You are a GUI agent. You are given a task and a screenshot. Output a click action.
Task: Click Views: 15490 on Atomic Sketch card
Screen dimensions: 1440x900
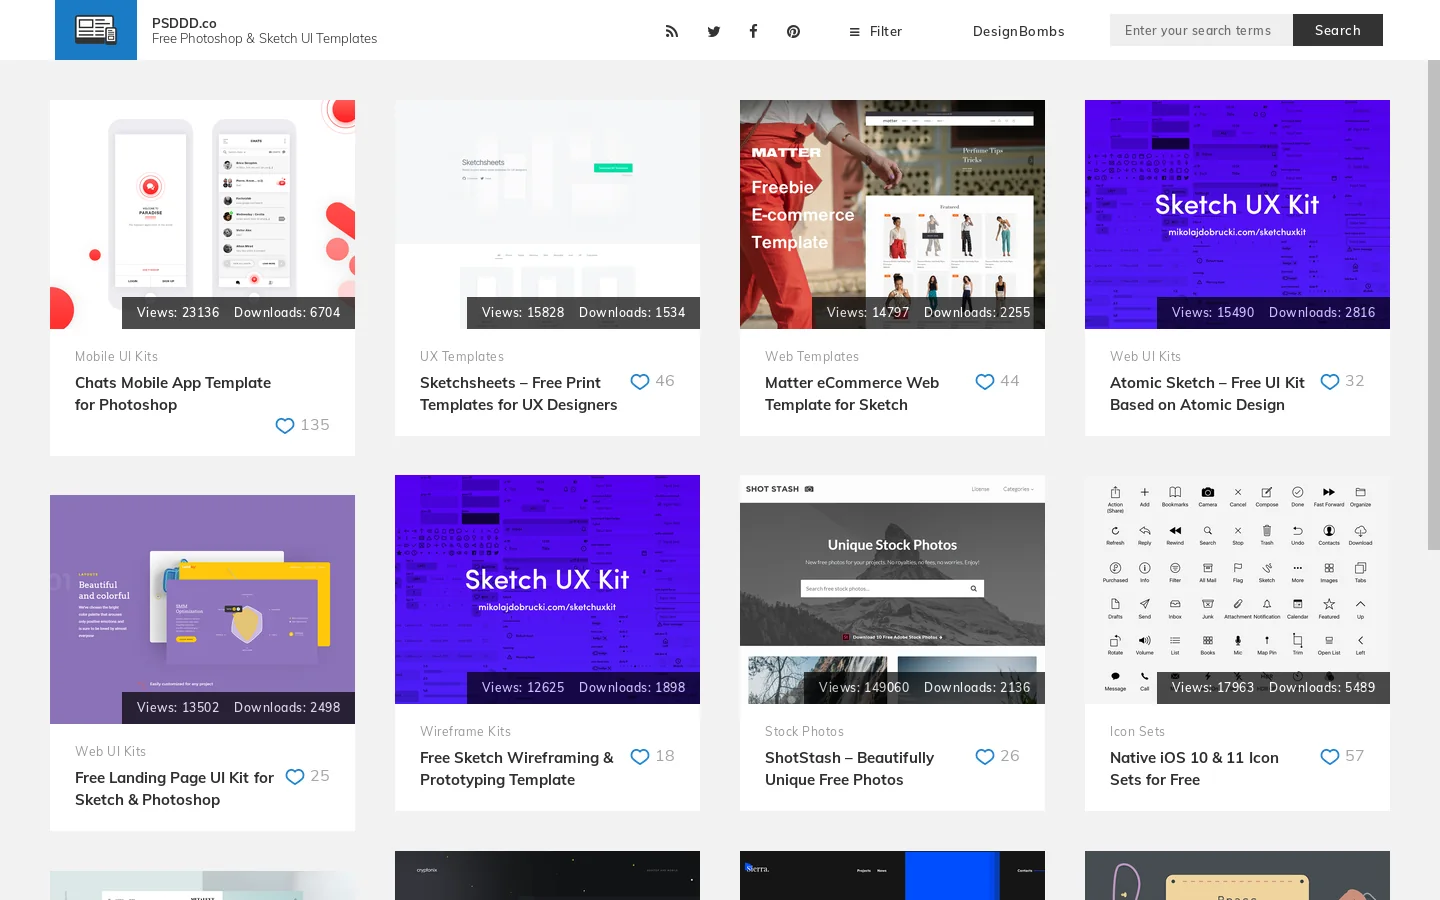pyautogui.click(x=1213, y=312)
